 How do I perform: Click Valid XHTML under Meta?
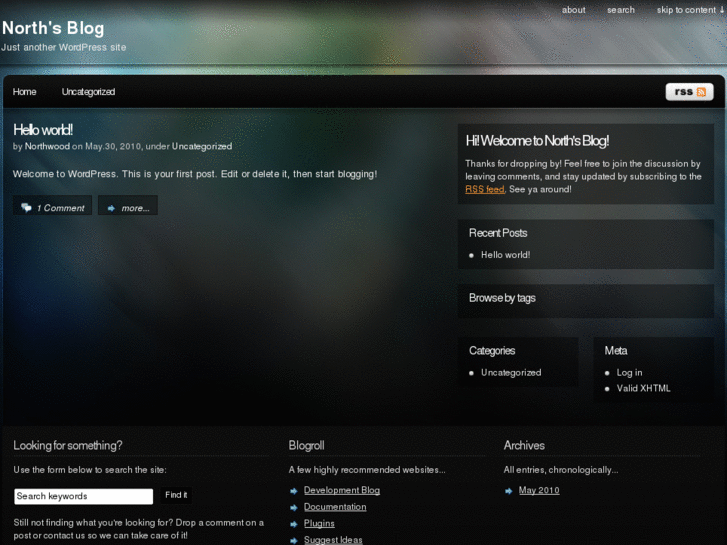pyautogui.click(x=644, y=389)
